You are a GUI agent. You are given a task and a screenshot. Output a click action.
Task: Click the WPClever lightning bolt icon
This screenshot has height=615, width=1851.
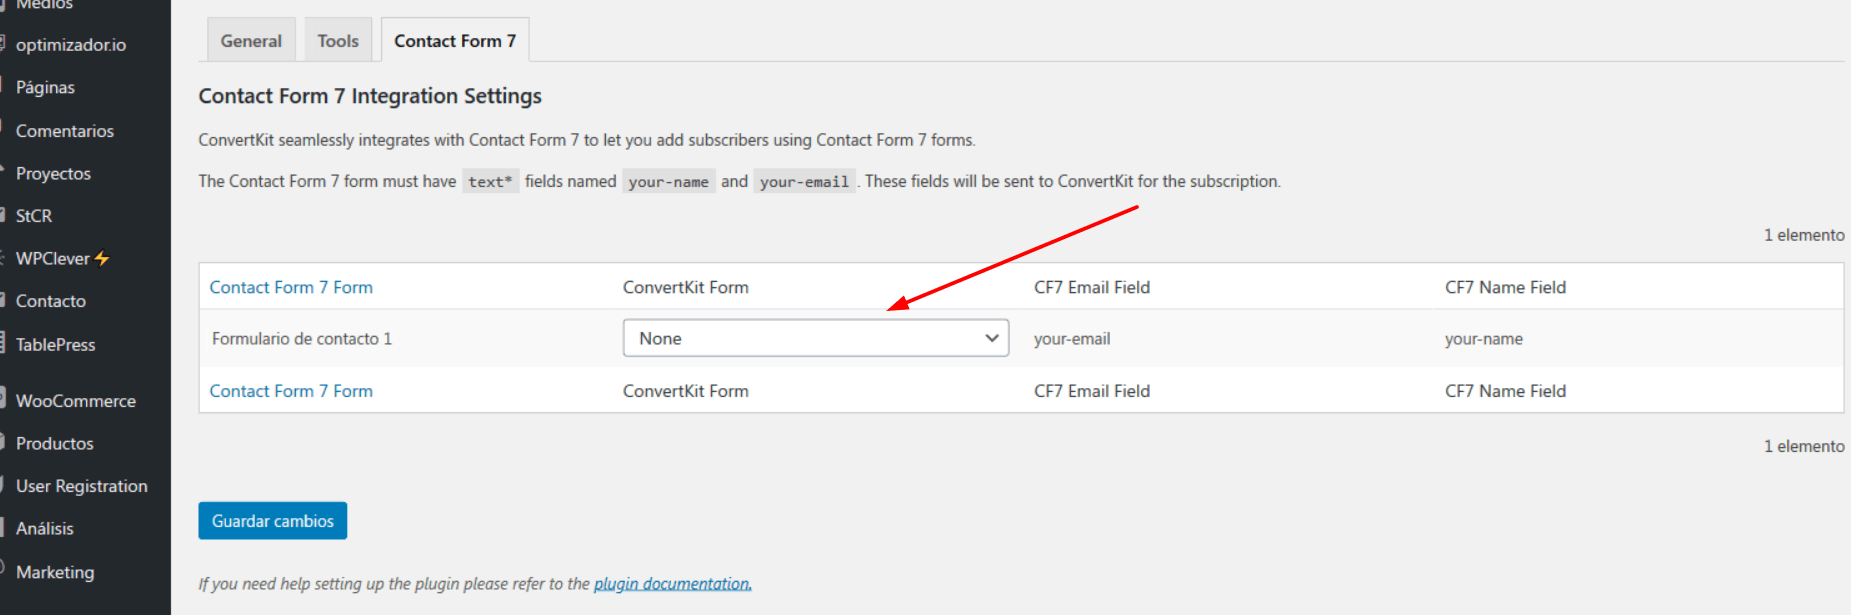point(102,259)
